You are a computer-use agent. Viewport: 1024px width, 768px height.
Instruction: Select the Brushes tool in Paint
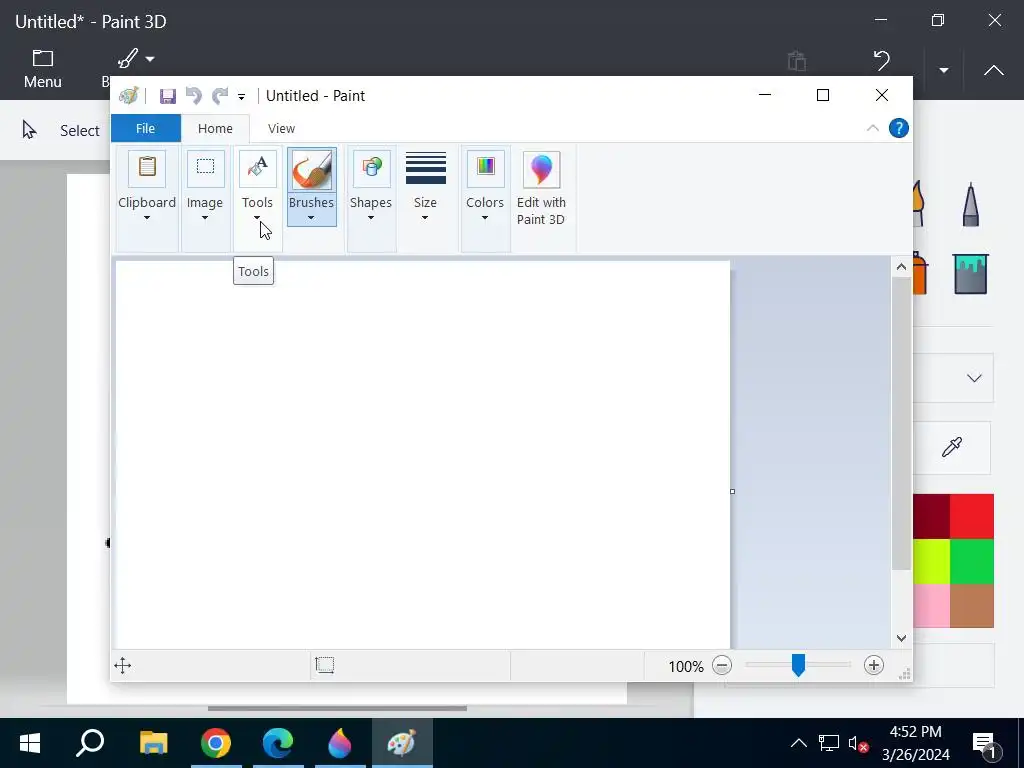312,187
